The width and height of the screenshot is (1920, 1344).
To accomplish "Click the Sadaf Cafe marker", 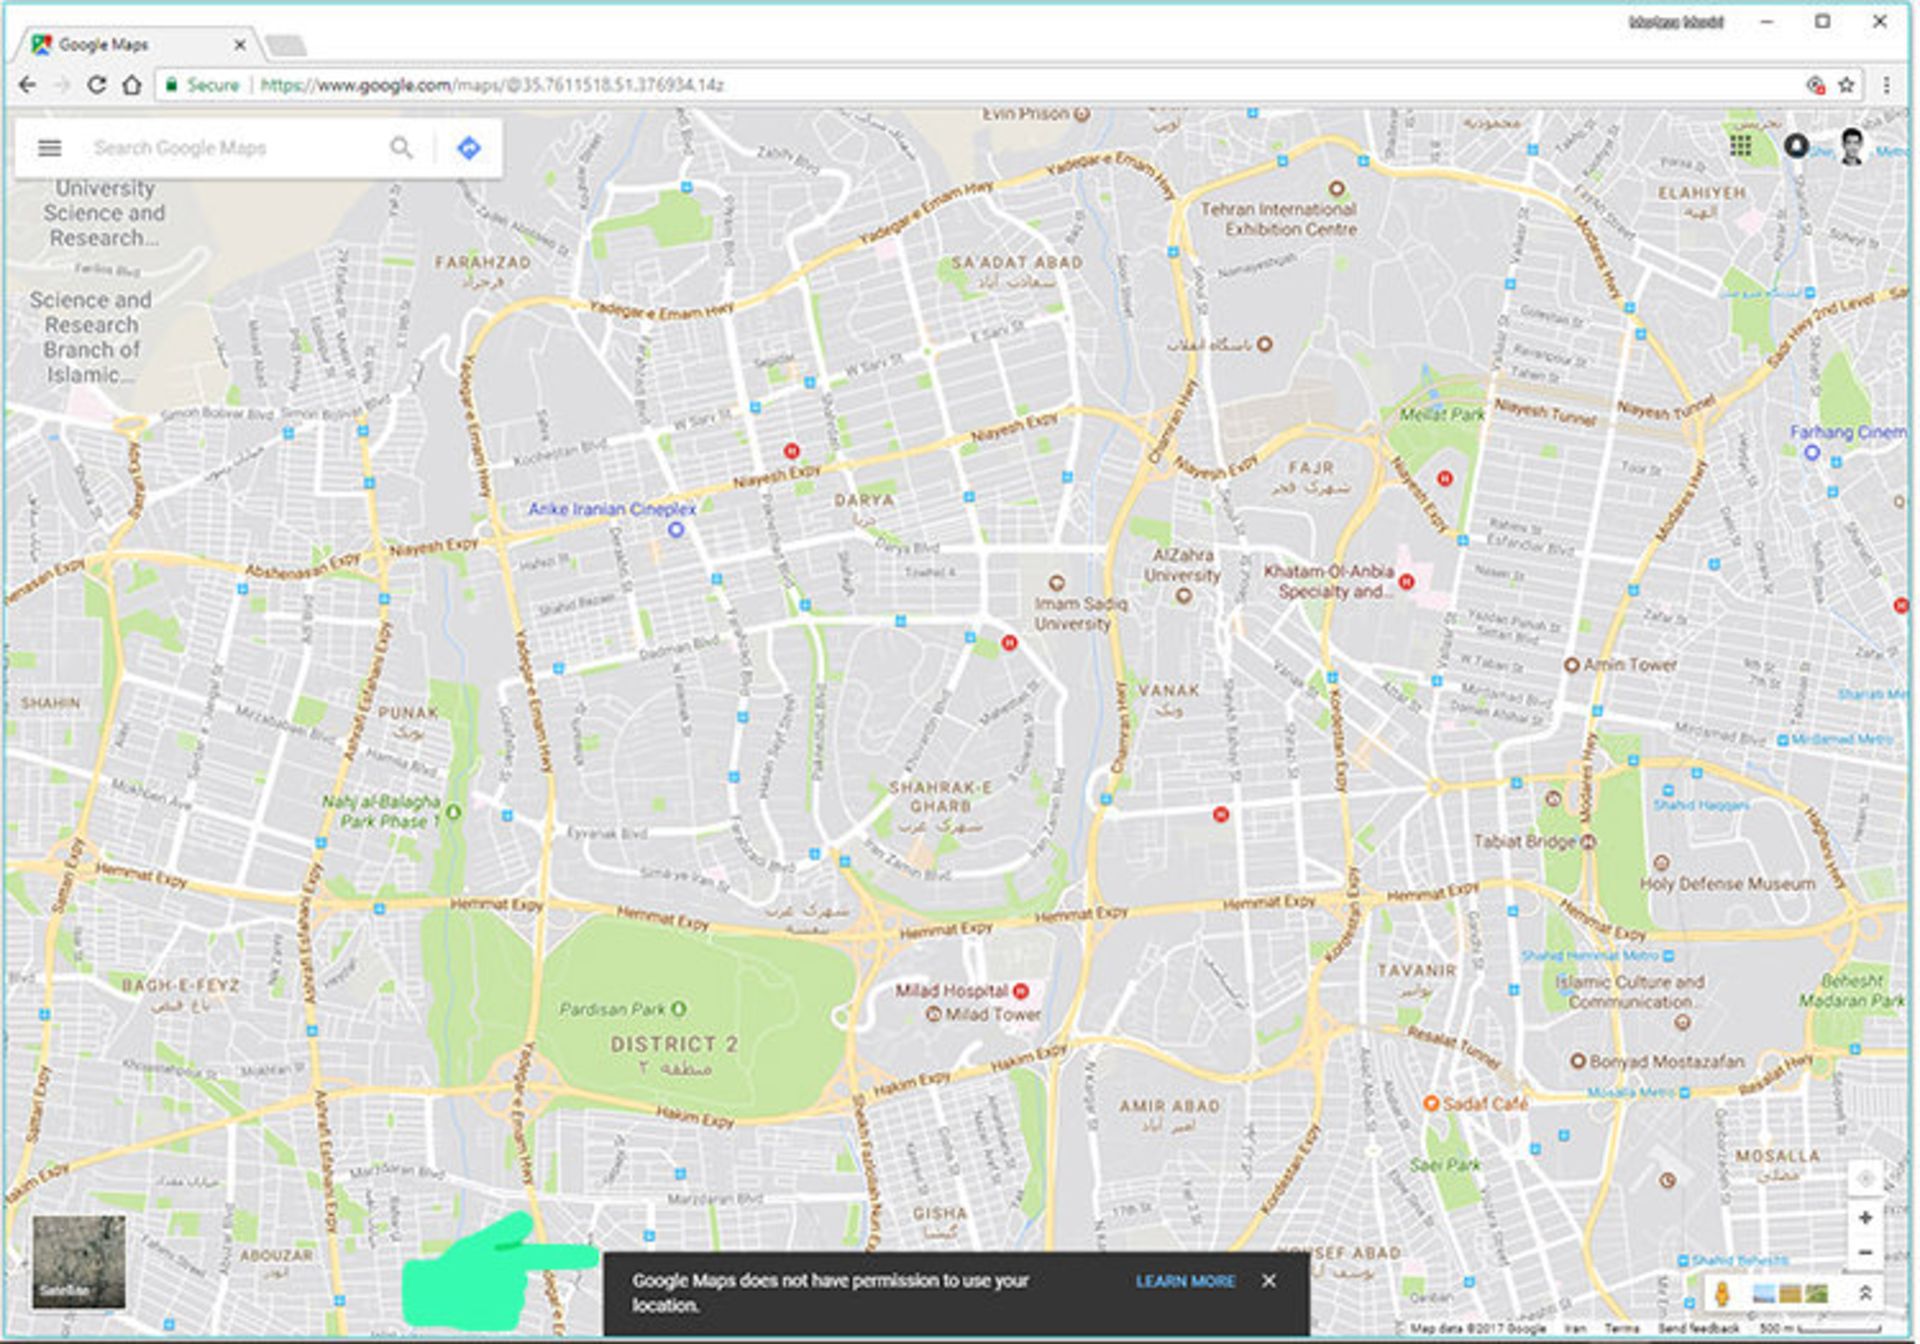I will click(1431, 1103).
